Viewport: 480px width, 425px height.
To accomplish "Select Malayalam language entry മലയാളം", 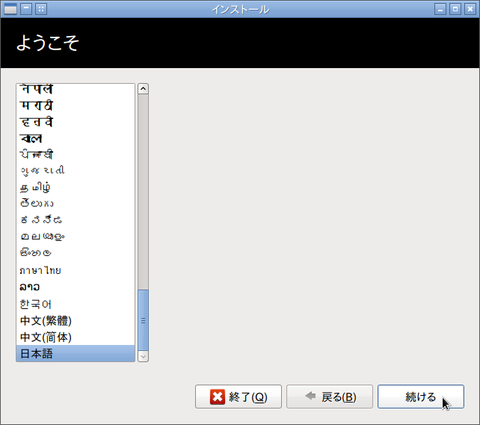I will tap(76, 236).
